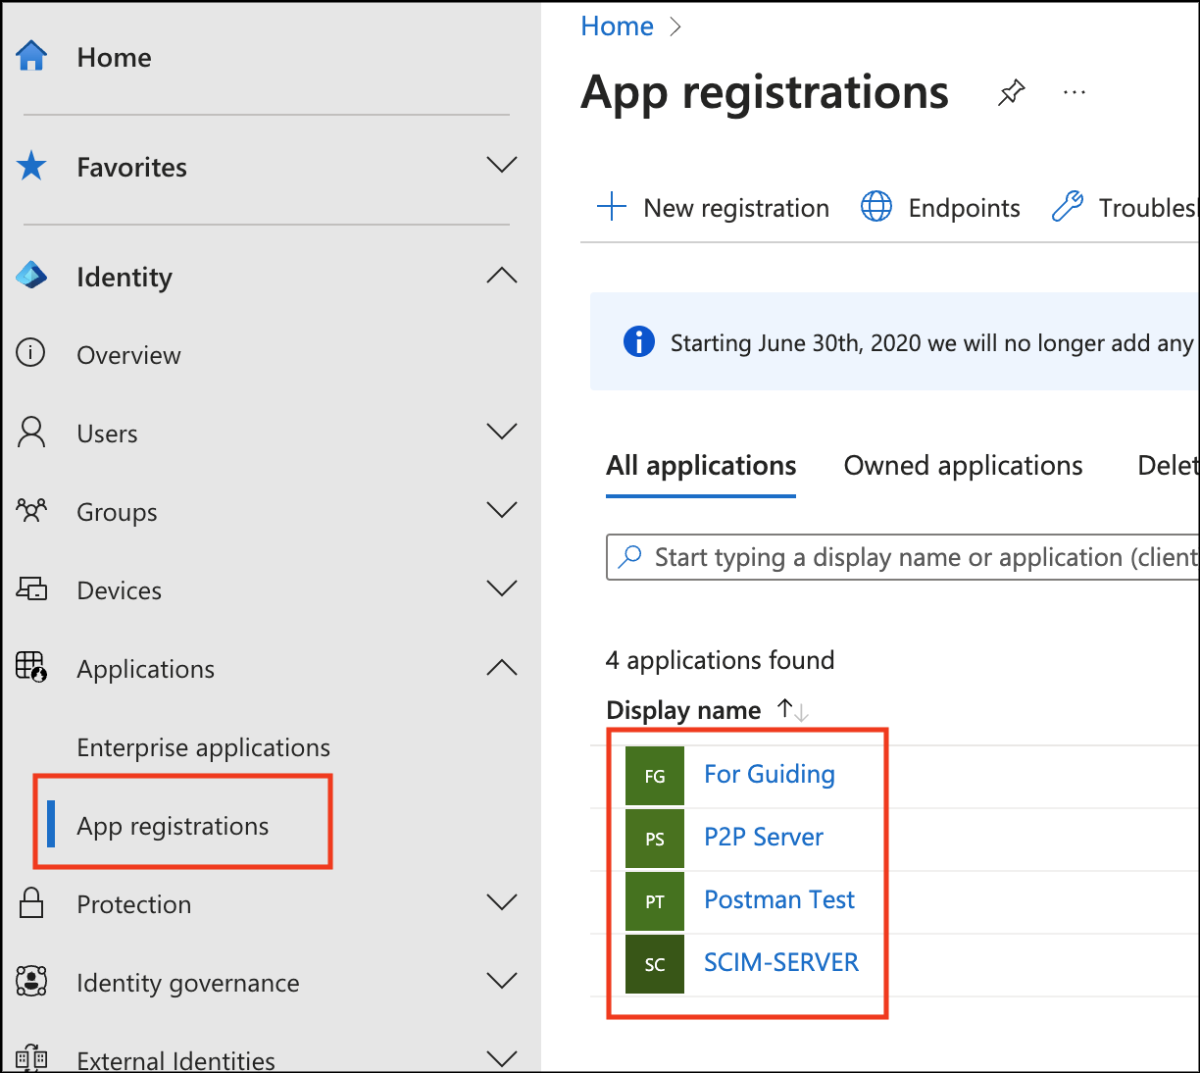Click the Endpoints globe icon
The height and width of the screenshot is (1073, 1200).
pos(876,207)
